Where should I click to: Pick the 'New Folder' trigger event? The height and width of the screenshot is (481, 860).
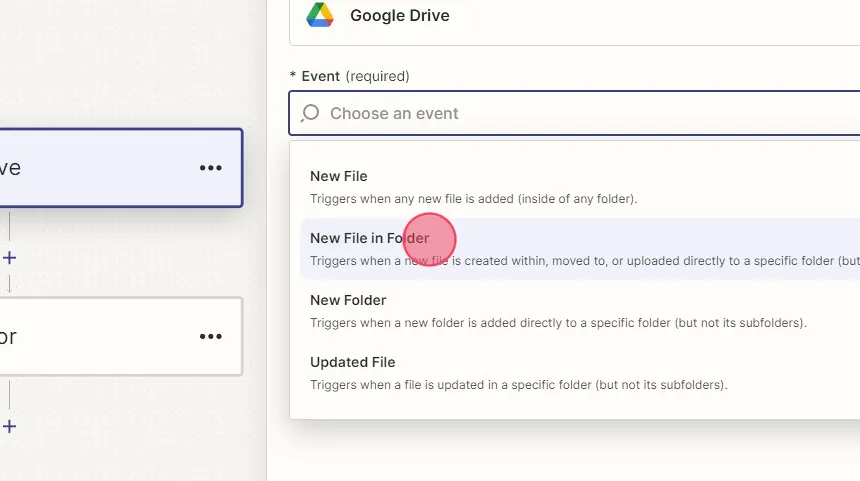tap(580, 311)
